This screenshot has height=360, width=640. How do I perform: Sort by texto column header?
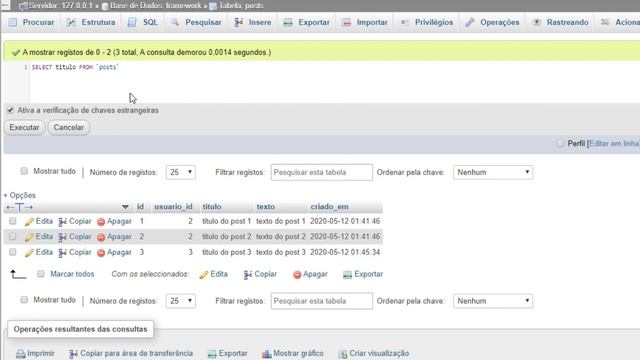click(x=265, y=207)
